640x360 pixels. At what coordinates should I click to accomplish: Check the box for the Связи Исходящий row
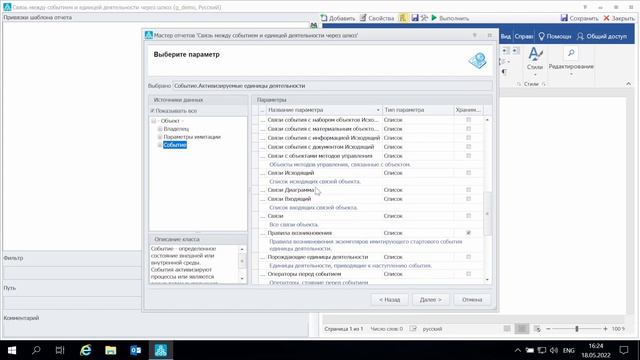[x=469, y=173]
